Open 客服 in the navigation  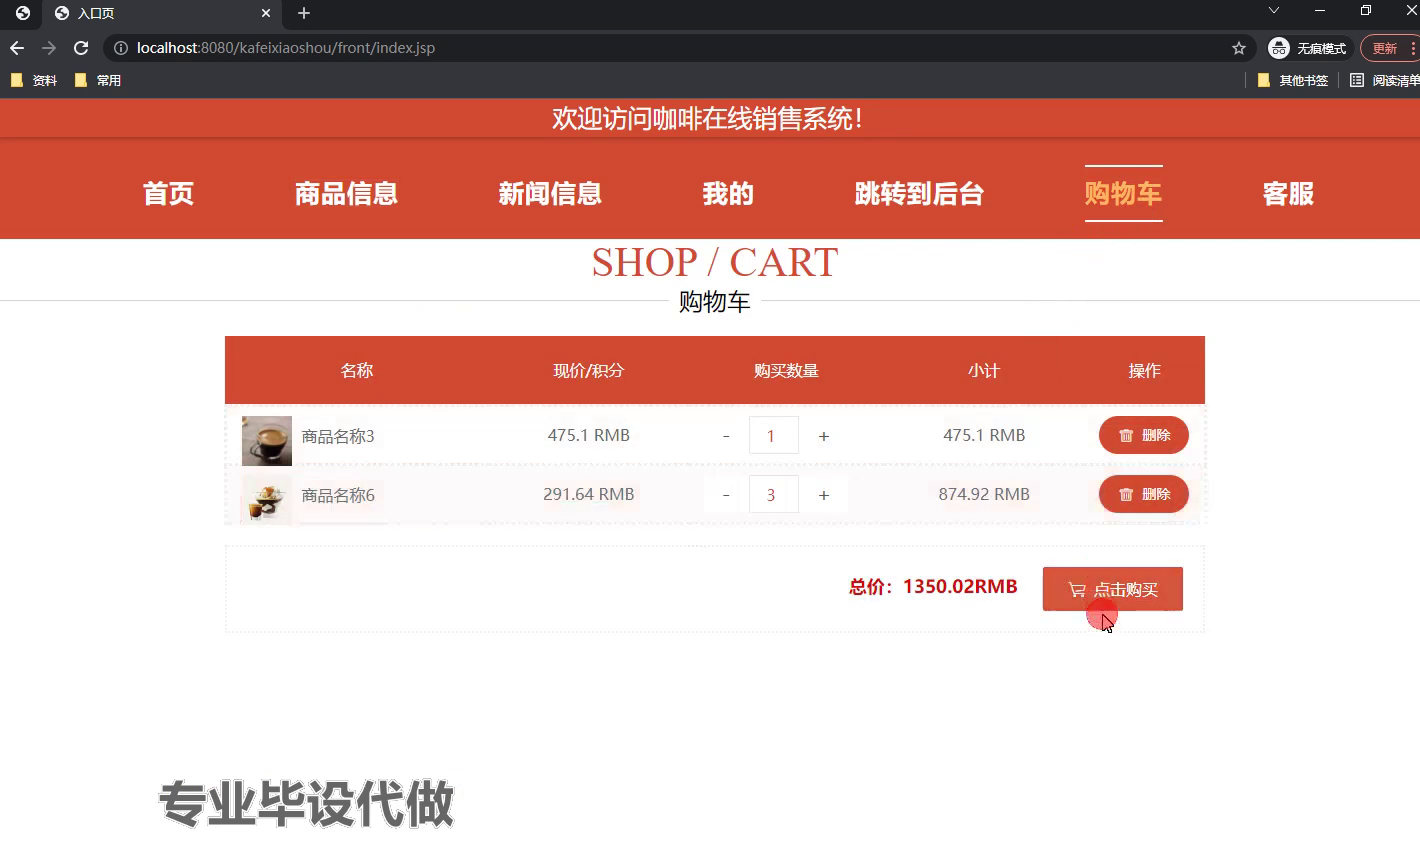[x=1288, y=193]
